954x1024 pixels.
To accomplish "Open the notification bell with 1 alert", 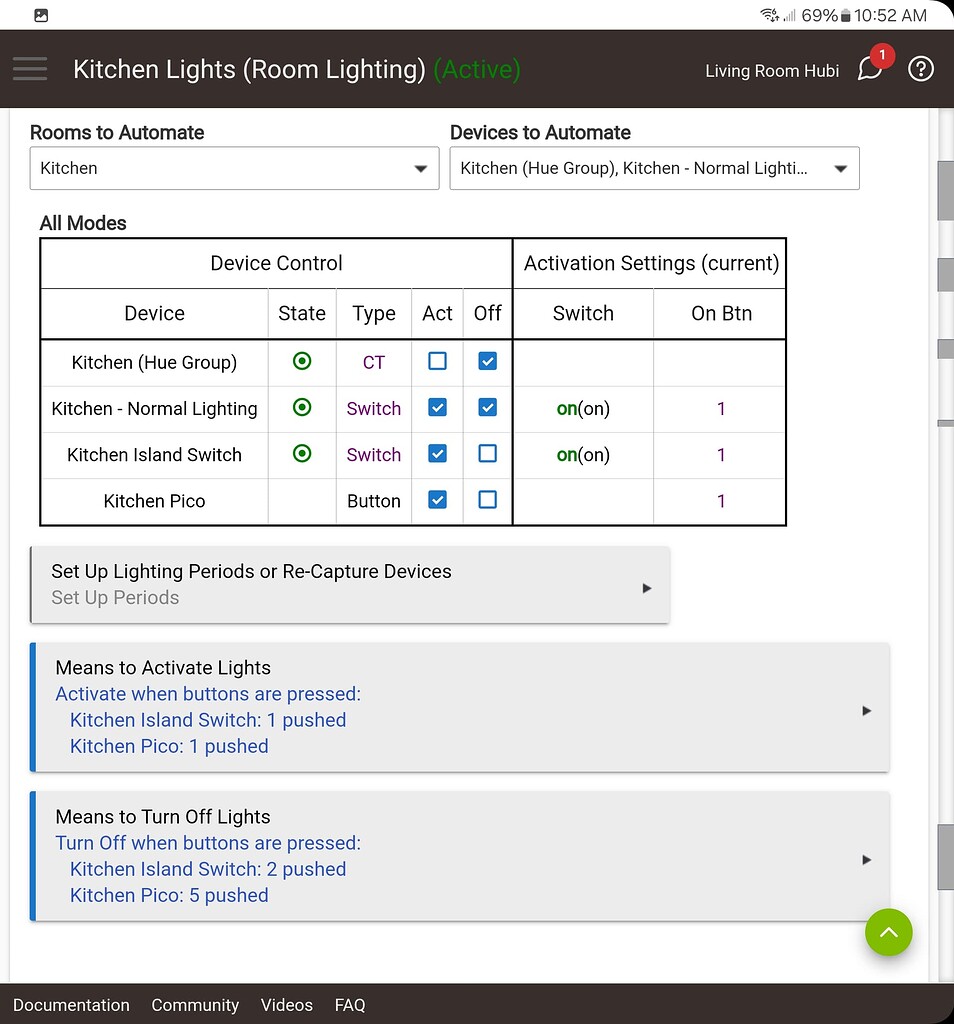I will (x=869, y=69).
